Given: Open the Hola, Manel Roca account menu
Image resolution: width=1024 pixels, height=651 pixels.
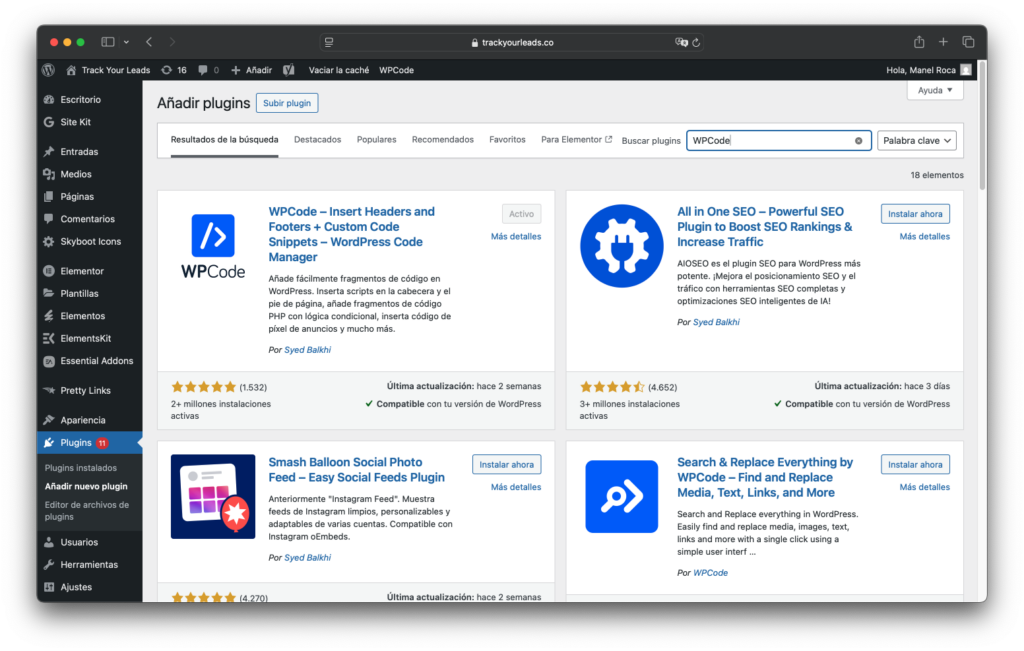Looking at the screenshot, I should (x=928, y=70).
